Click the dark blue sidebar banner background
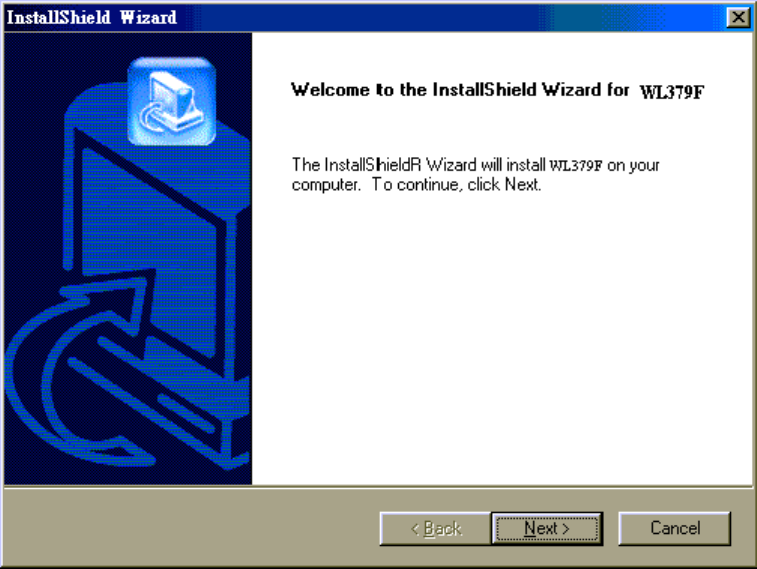This screenshot has height=569, width=757. (34, 145)
